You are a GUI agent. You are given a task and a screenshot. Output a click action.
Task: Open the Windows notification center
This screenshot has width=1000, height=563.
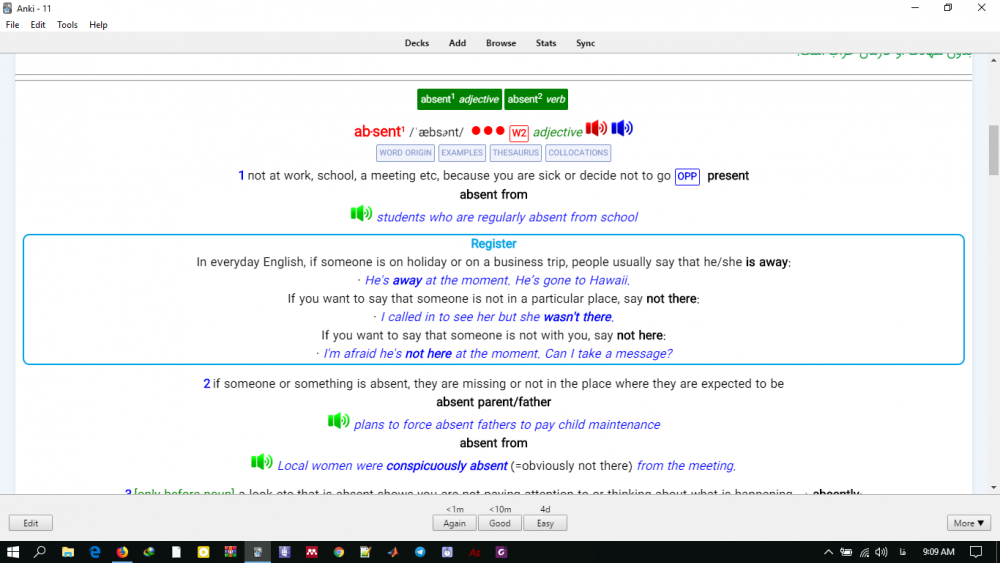(976, 552)
